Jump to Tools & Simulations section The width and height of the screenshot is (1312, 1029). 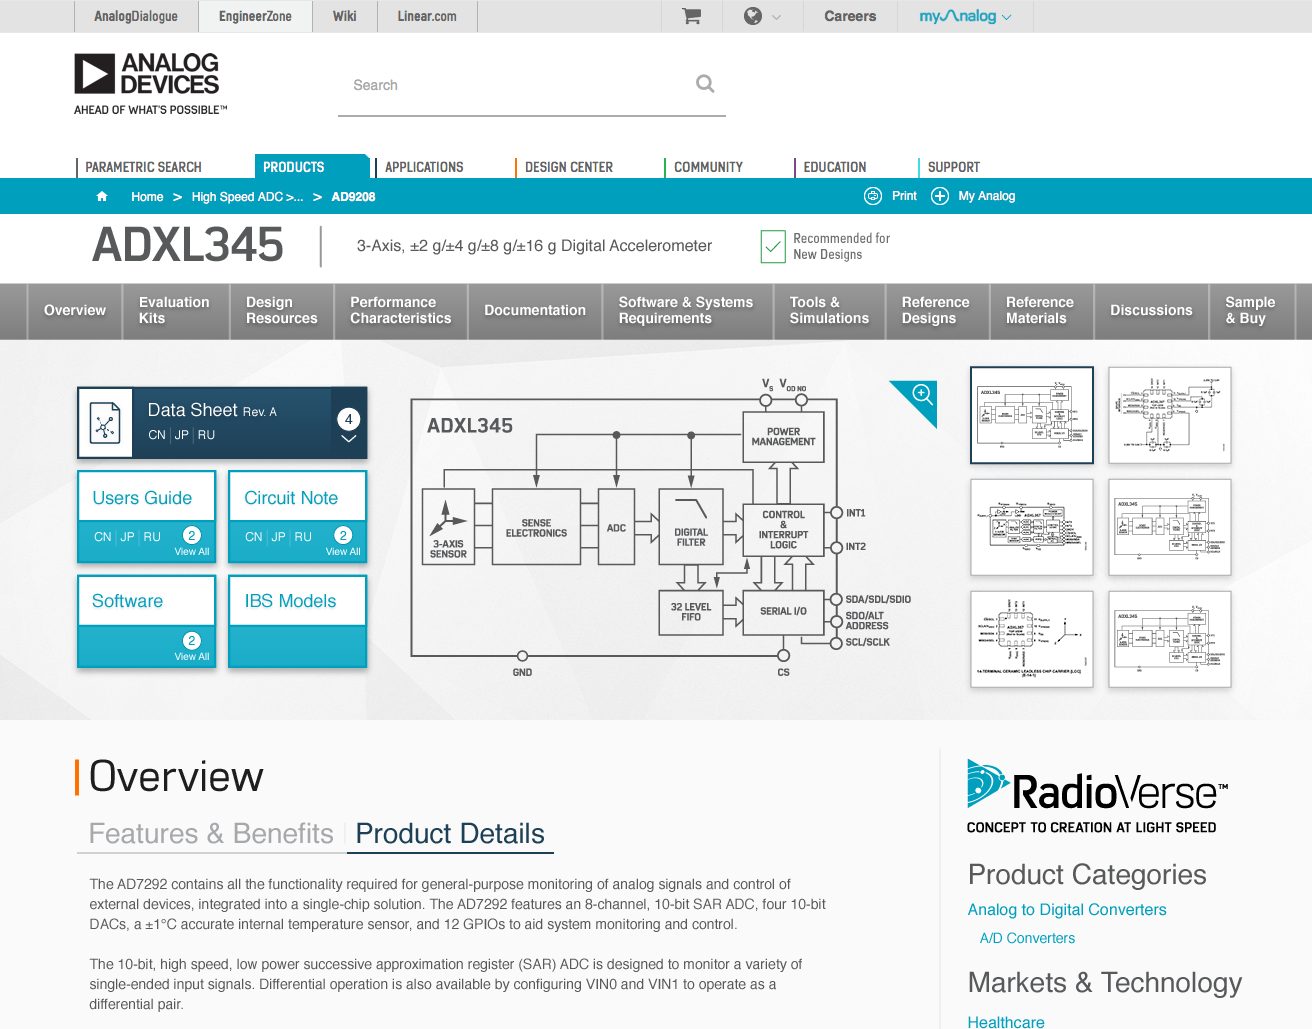pos(829,311)
